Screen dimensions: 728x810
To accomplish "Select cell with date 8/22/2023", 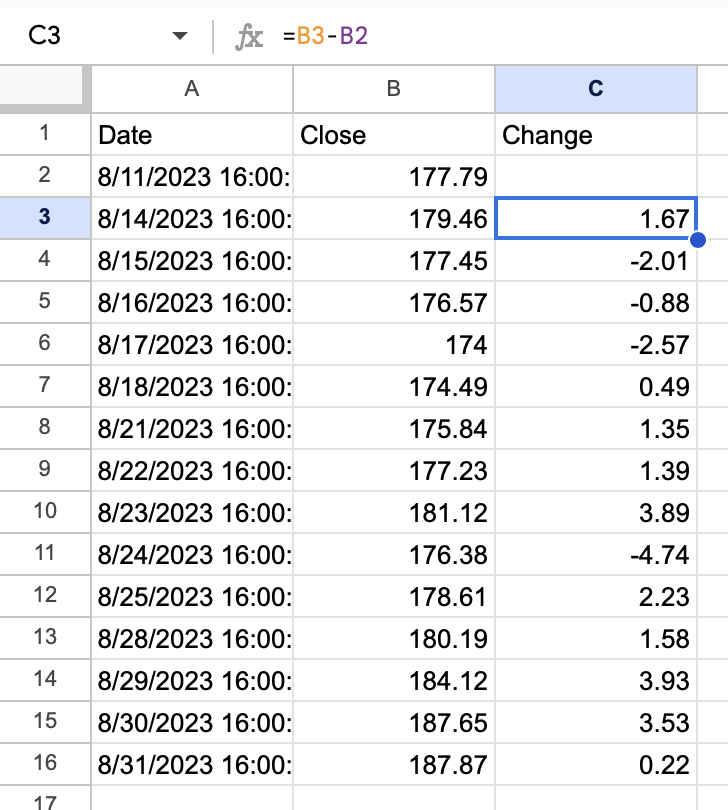I will (x=192, y=470).
